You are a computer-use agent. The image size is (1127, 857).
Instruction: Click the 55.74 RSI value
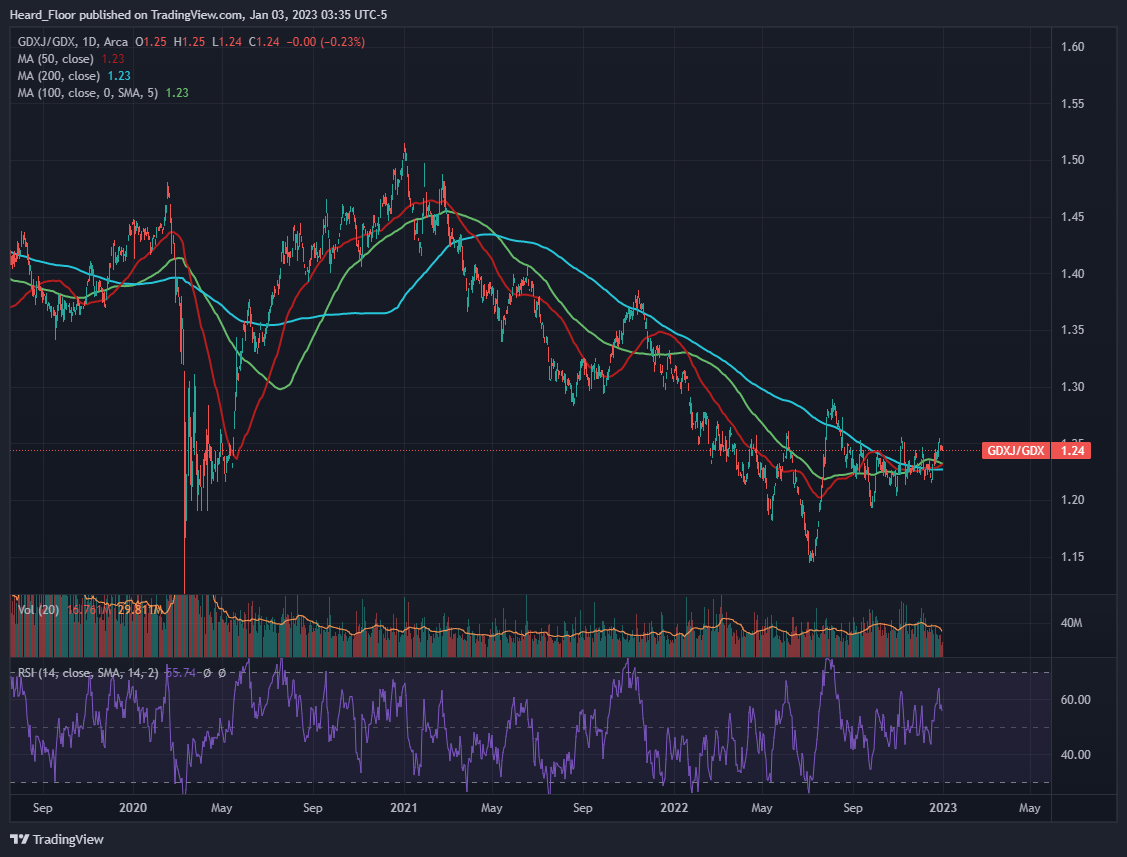tap(180, 673)
